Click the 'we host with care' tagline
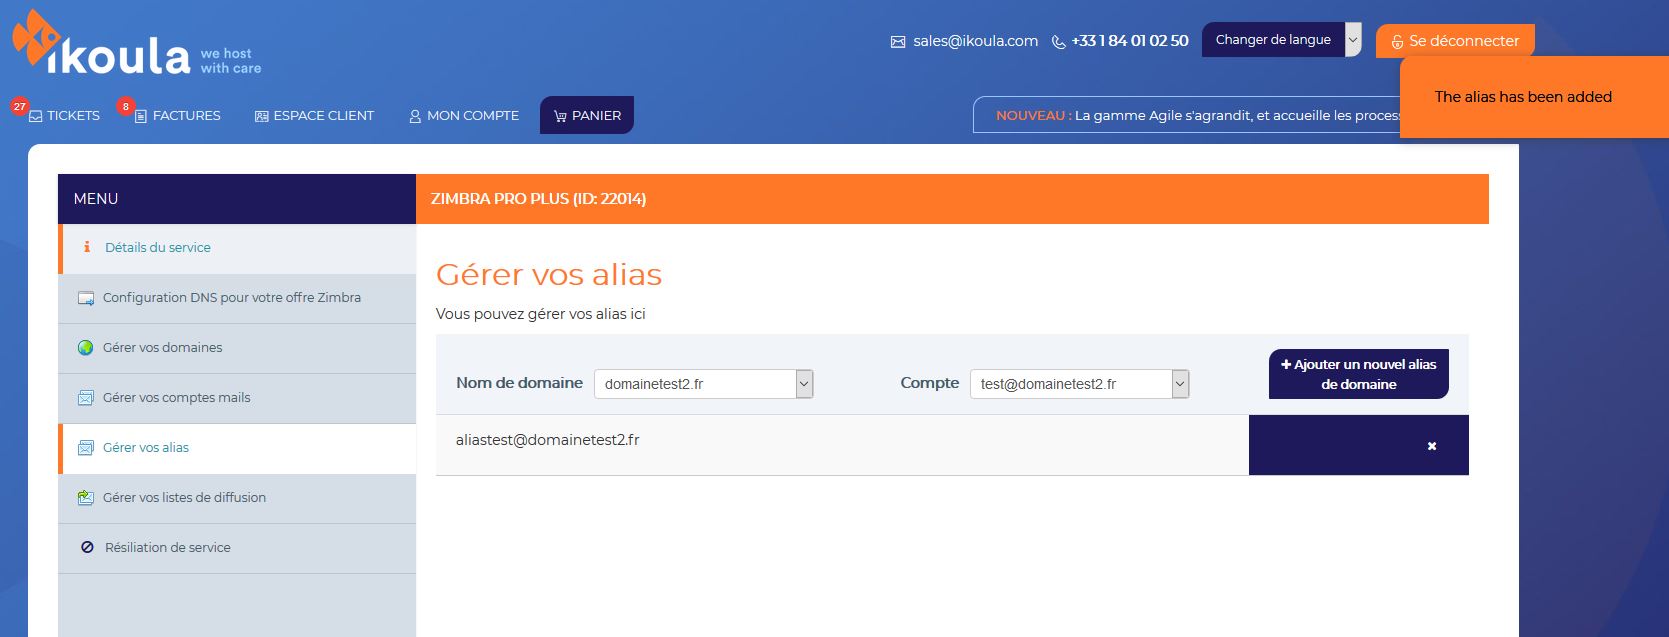Screen dimensions: 1669x637 point(231,61)
